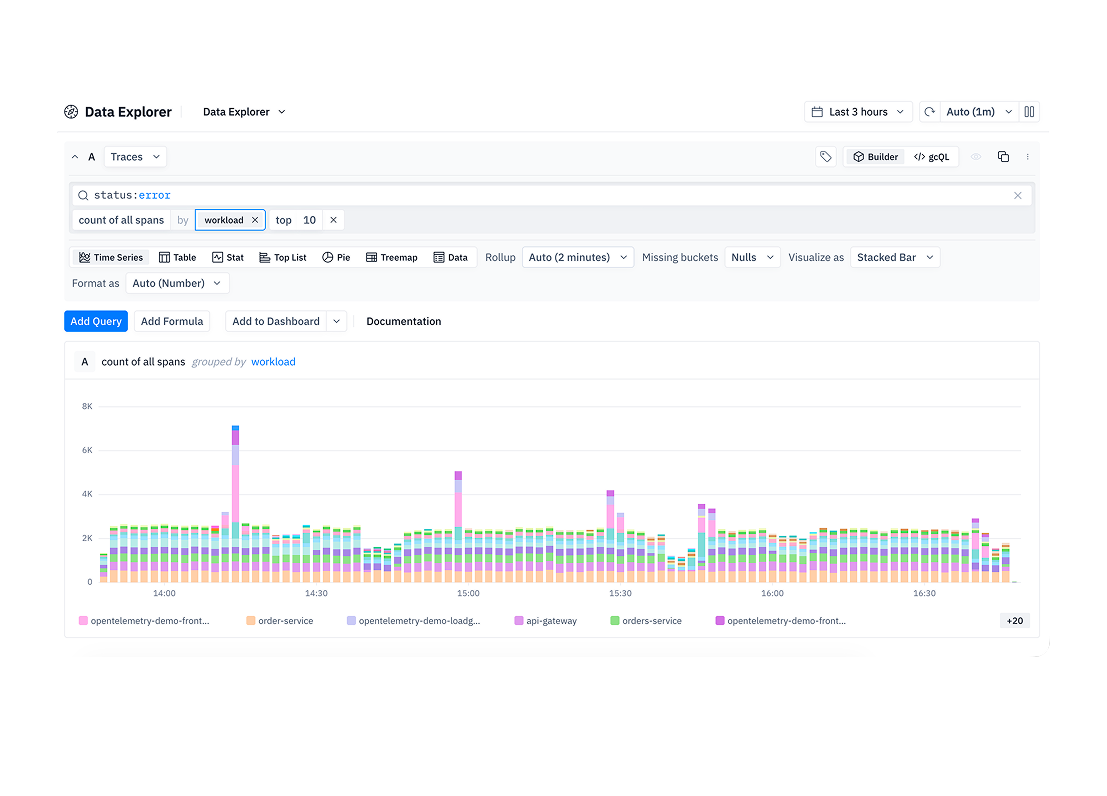Collapse query A with the chevron

[75, 157]
